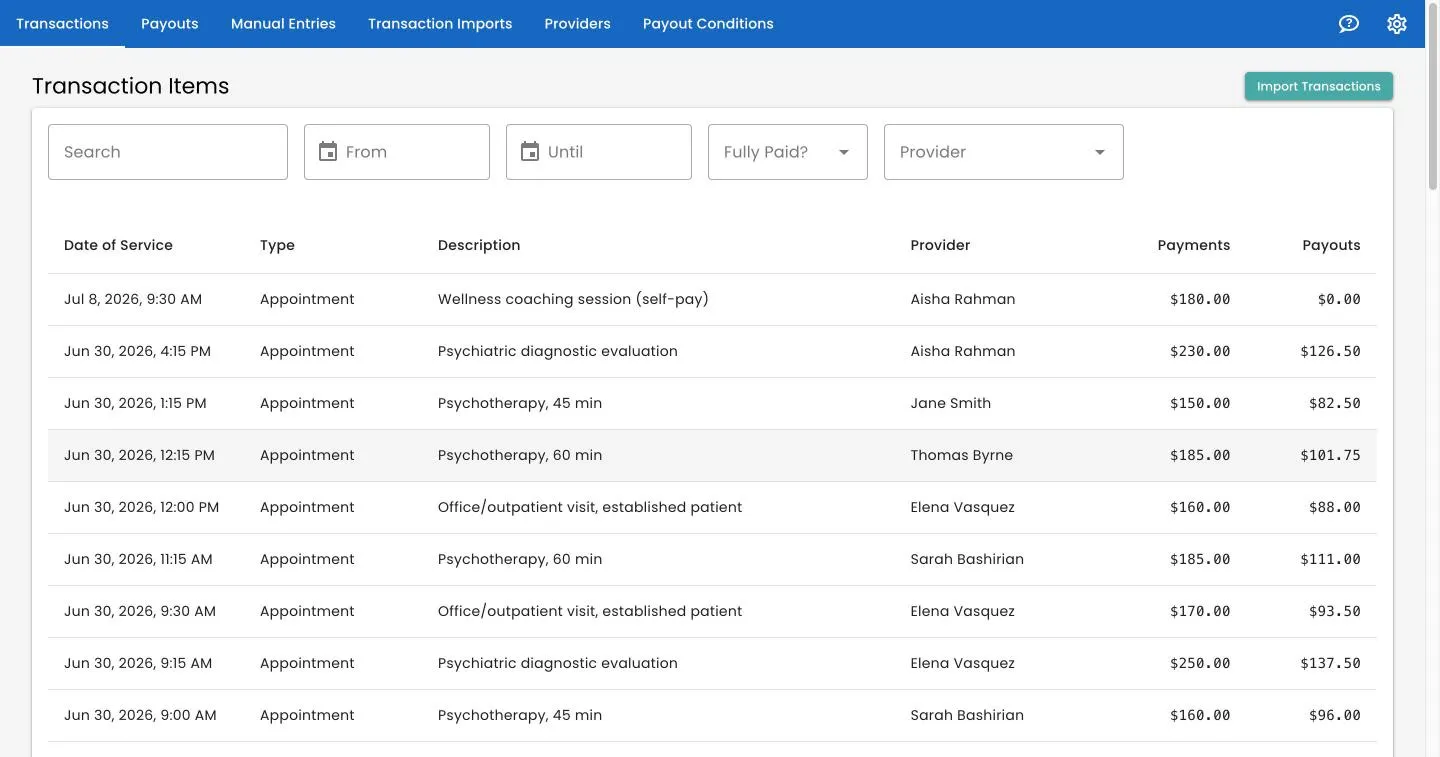Switch to the Transactions tab

tap(62, 24)
